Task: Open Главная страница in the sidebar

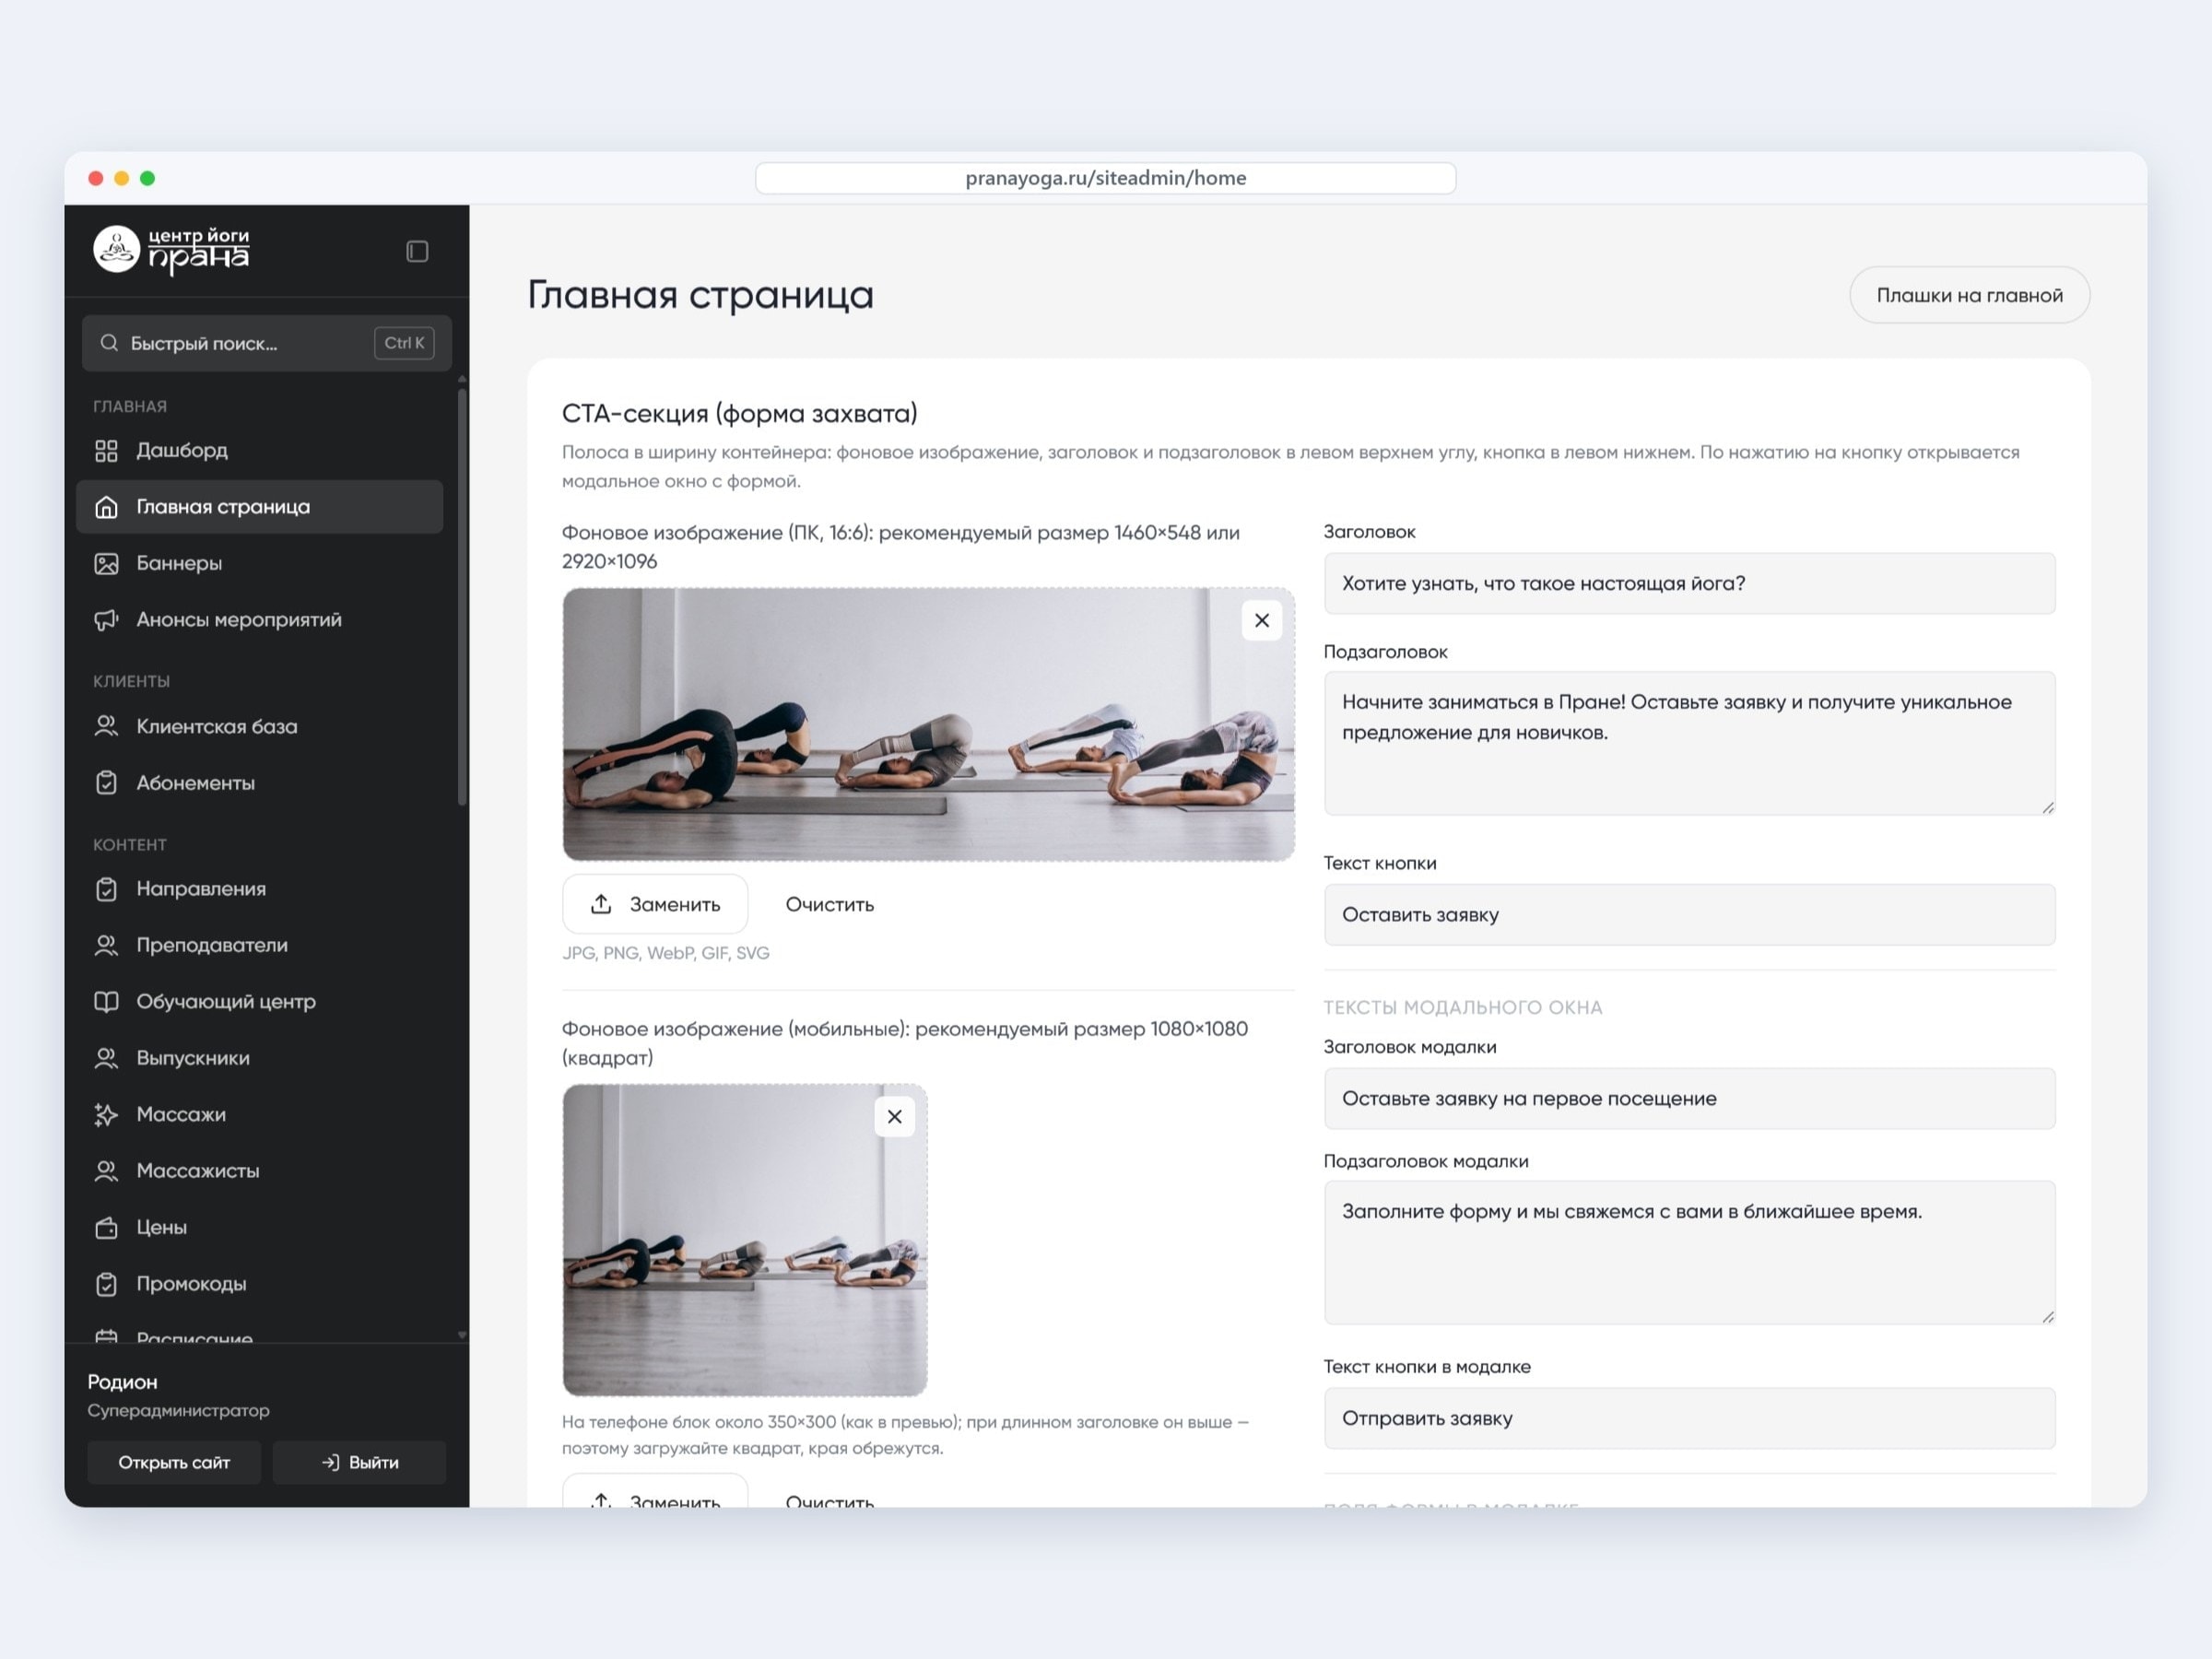Action: [260, 507]
